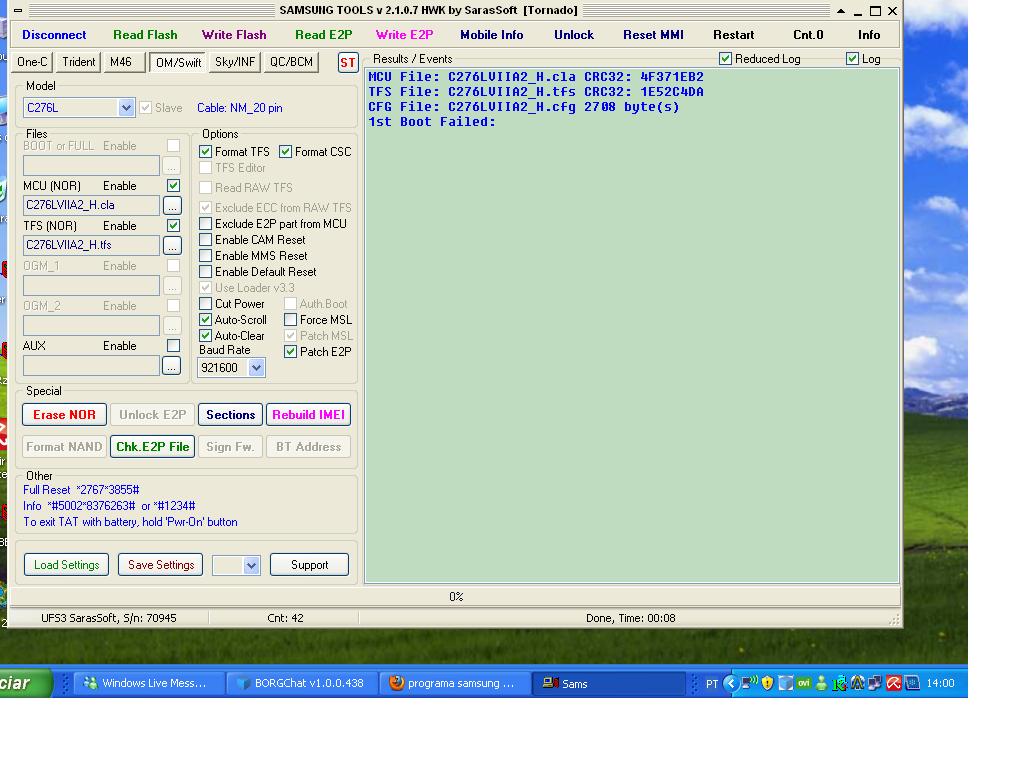
Task: Switch to the Firefox 'programa samsung' taskbar item
Action: point(455,683)
